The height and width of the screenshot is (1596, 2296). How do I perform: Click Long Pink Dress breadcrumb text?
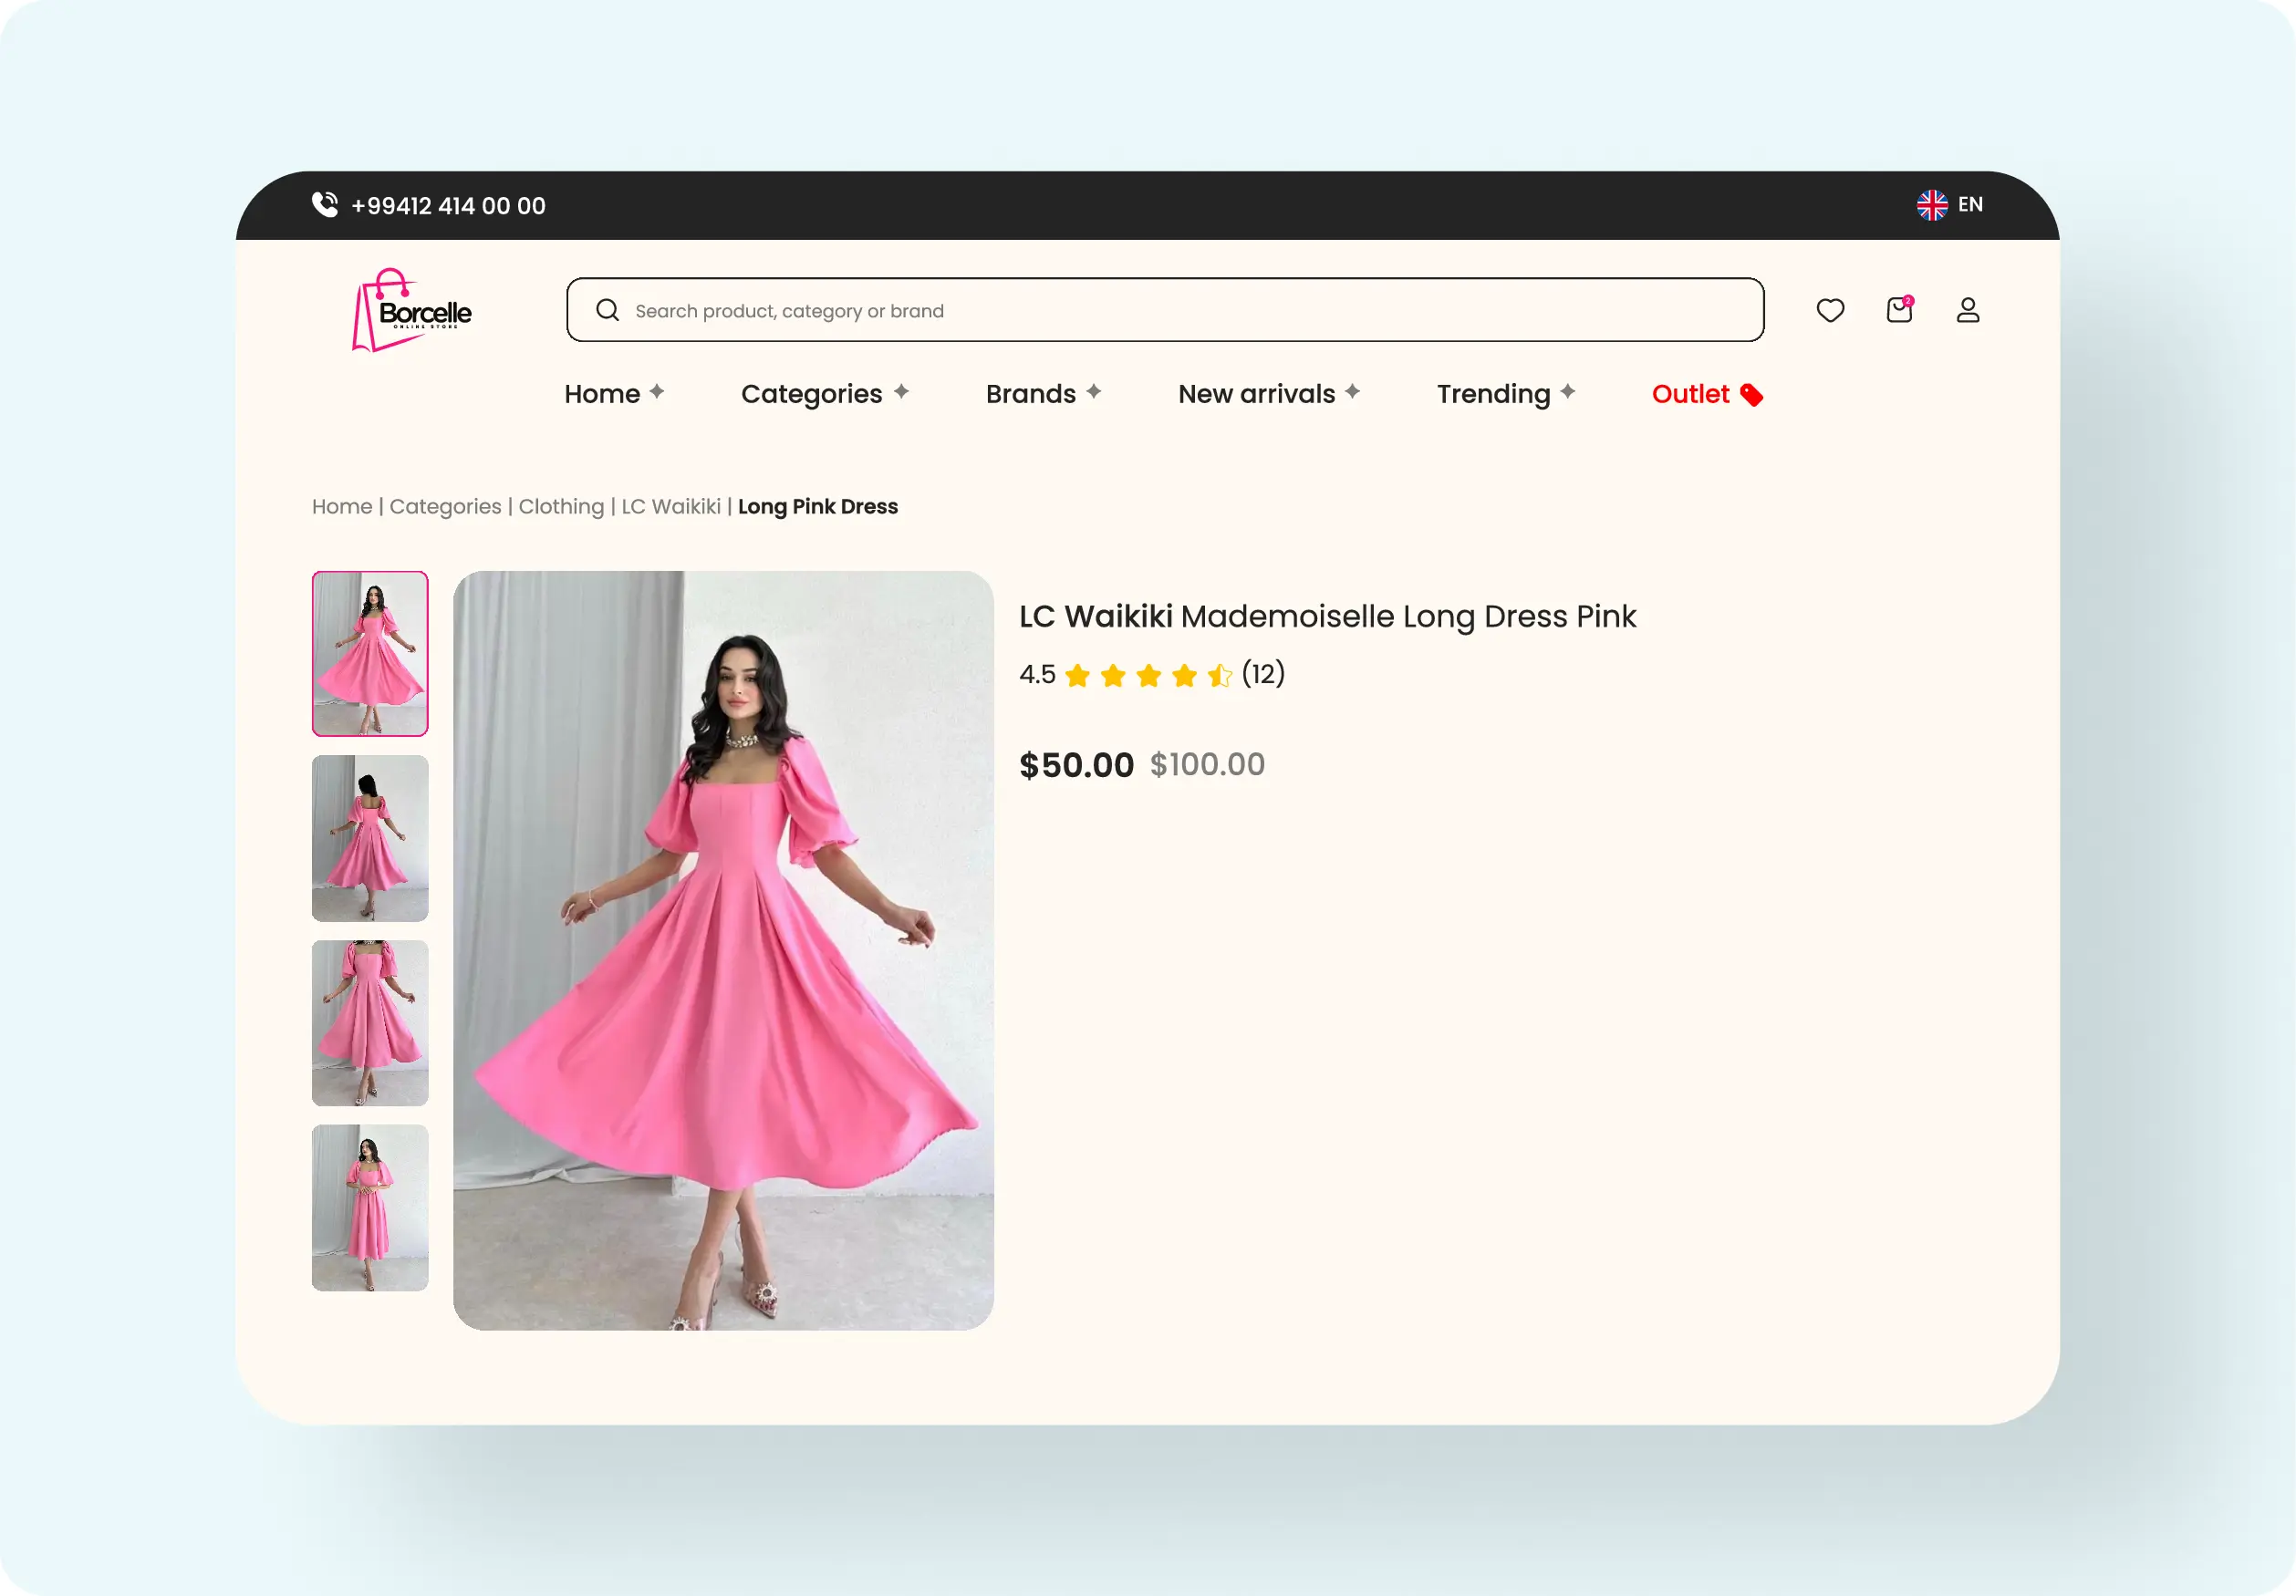point(818,507)
